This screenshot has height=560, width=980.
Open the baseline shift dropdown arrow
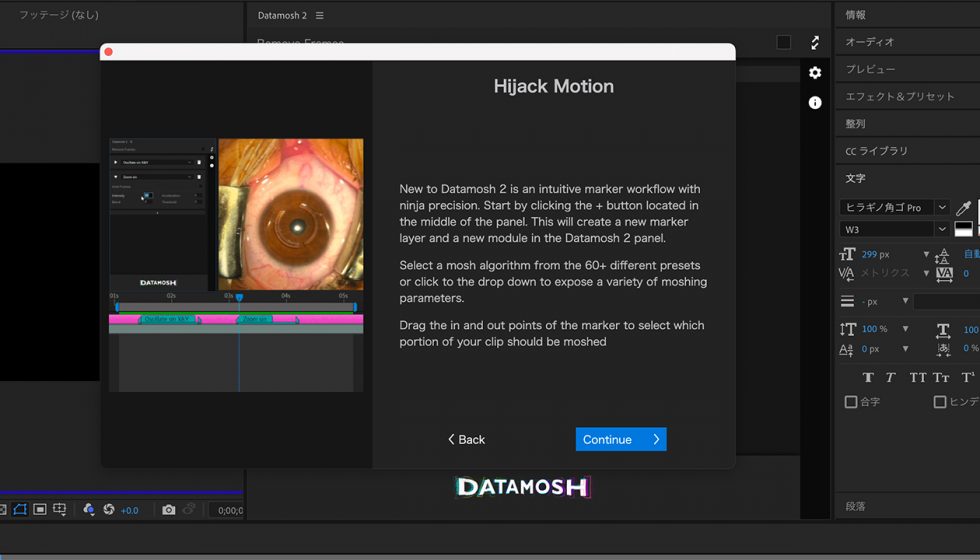point(905,349)
